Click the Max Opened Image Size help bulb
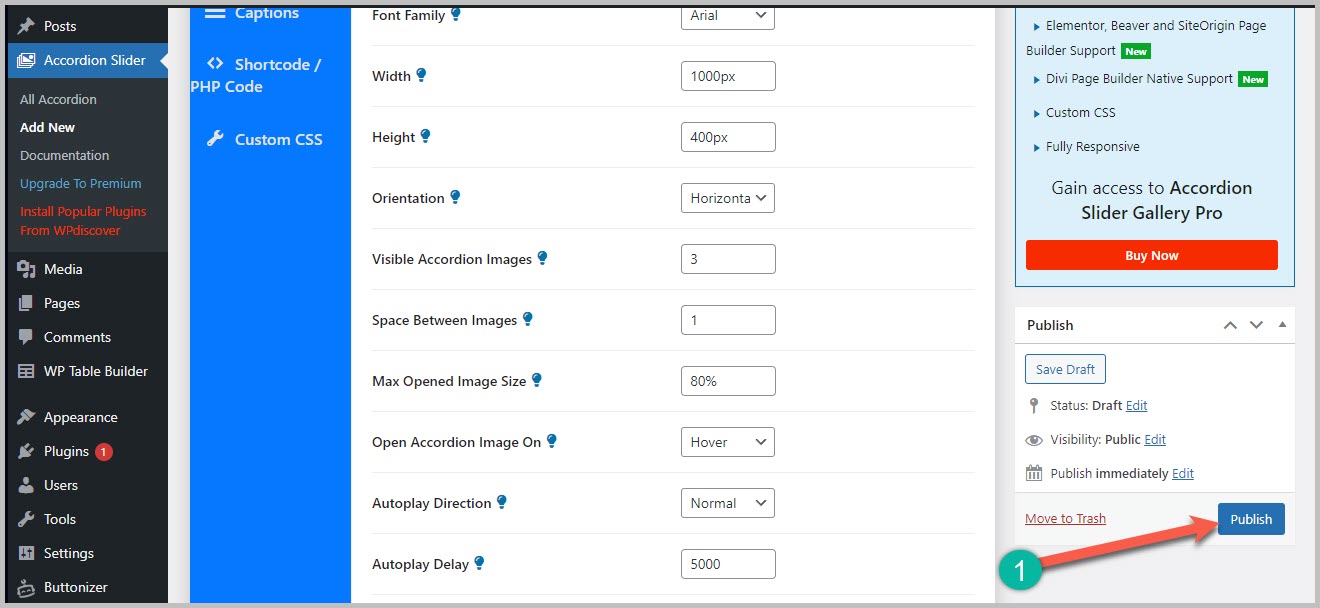Screen dimensions: 1320x608 tap(536, 380)
